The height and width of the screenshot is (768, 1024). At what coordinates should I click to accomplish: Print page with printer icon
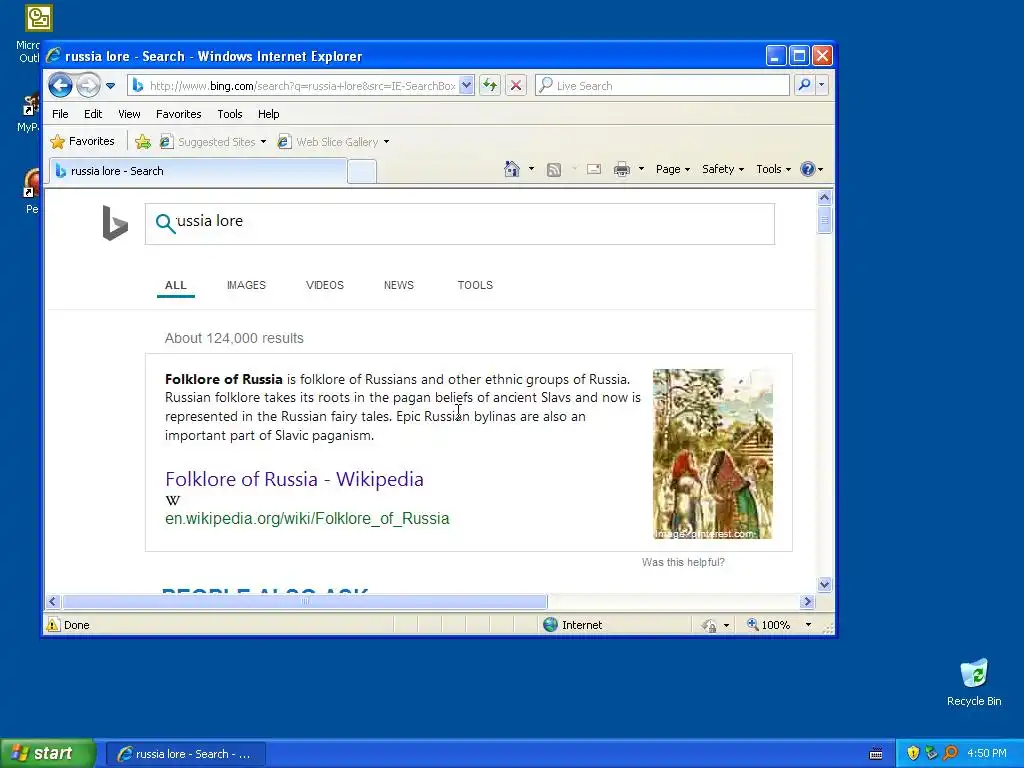[622, 170]
